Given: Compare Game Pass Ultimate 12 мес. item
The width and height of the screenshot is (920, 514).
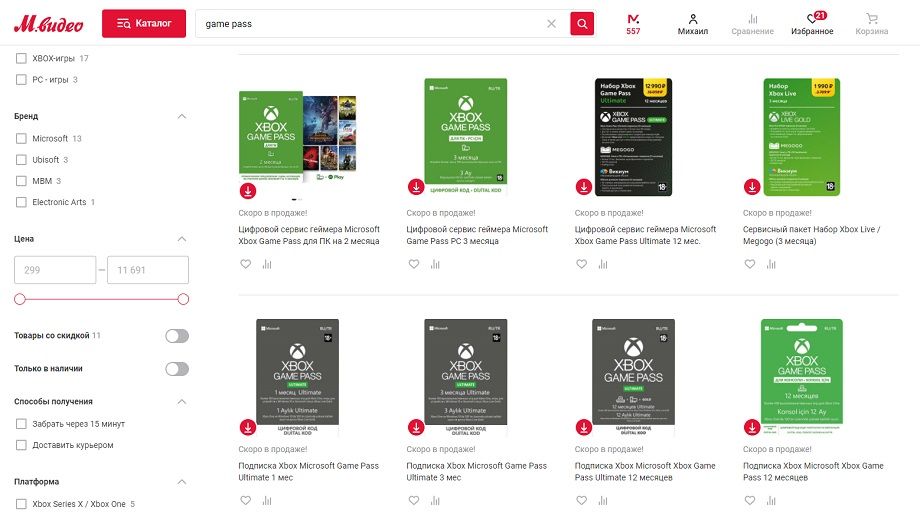Looking at the screenshot, I should click(603, 264).
